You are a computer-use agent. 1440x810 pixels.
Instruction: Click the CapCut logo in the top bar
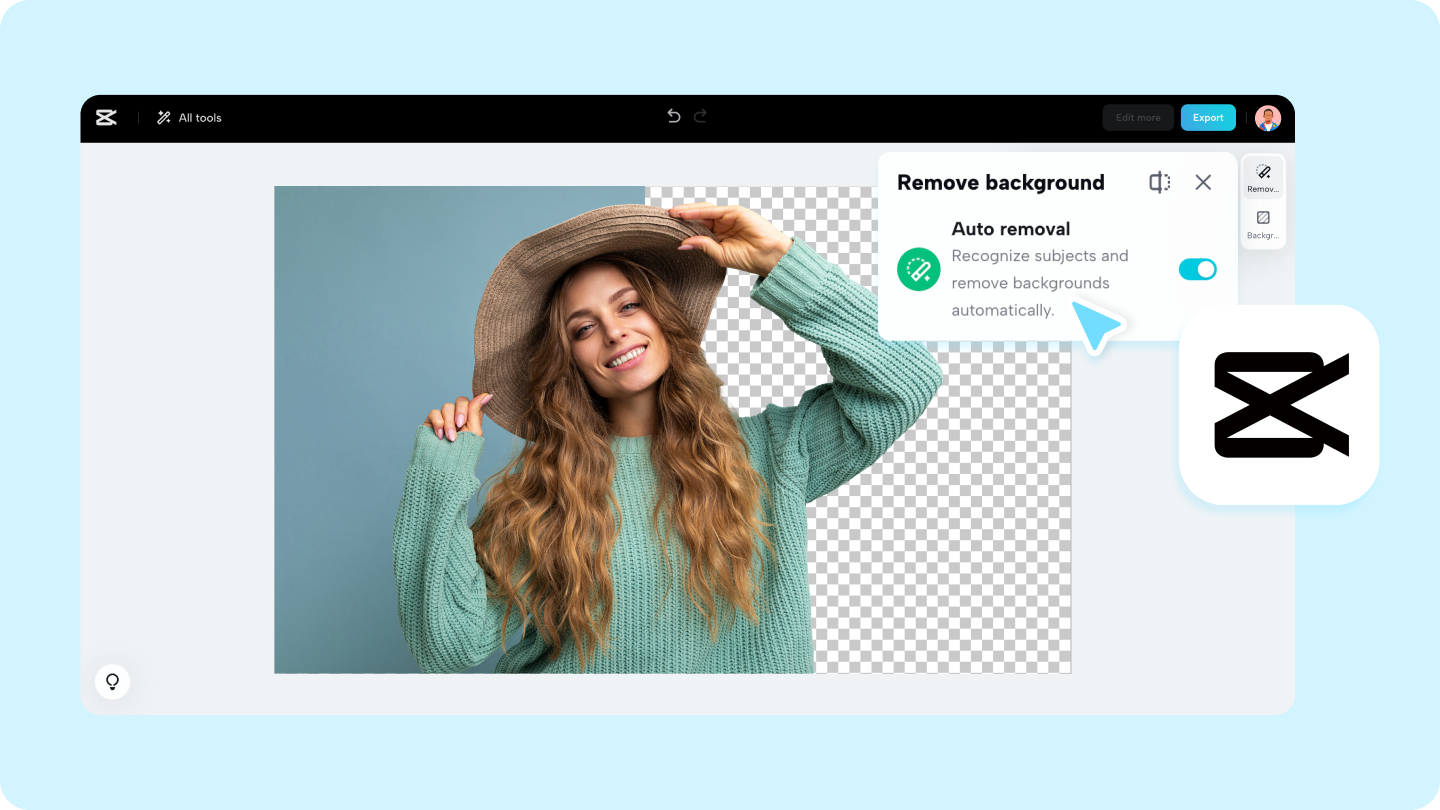(106, 117)
